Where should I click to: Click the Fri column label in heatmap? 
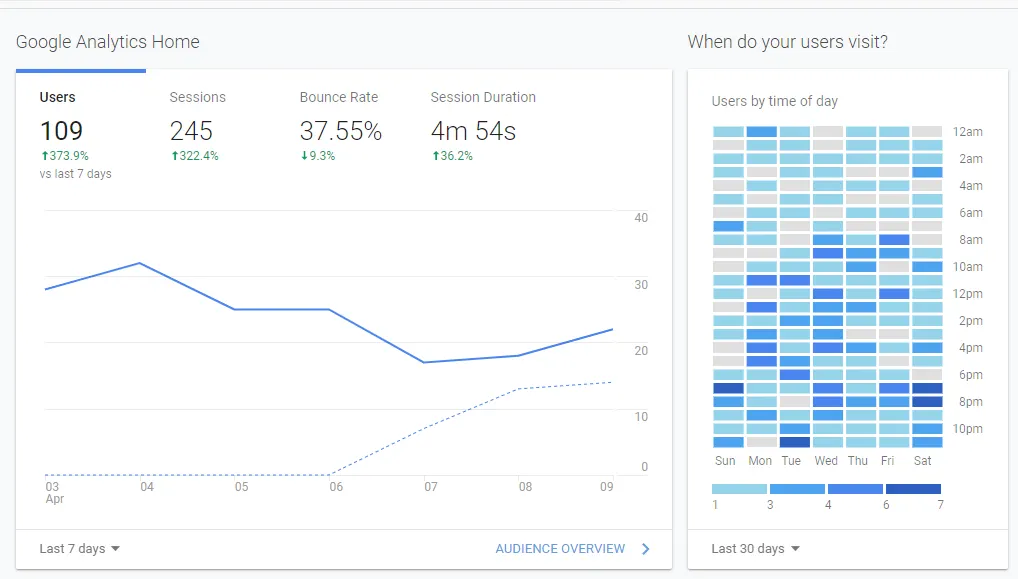(888, 461)
